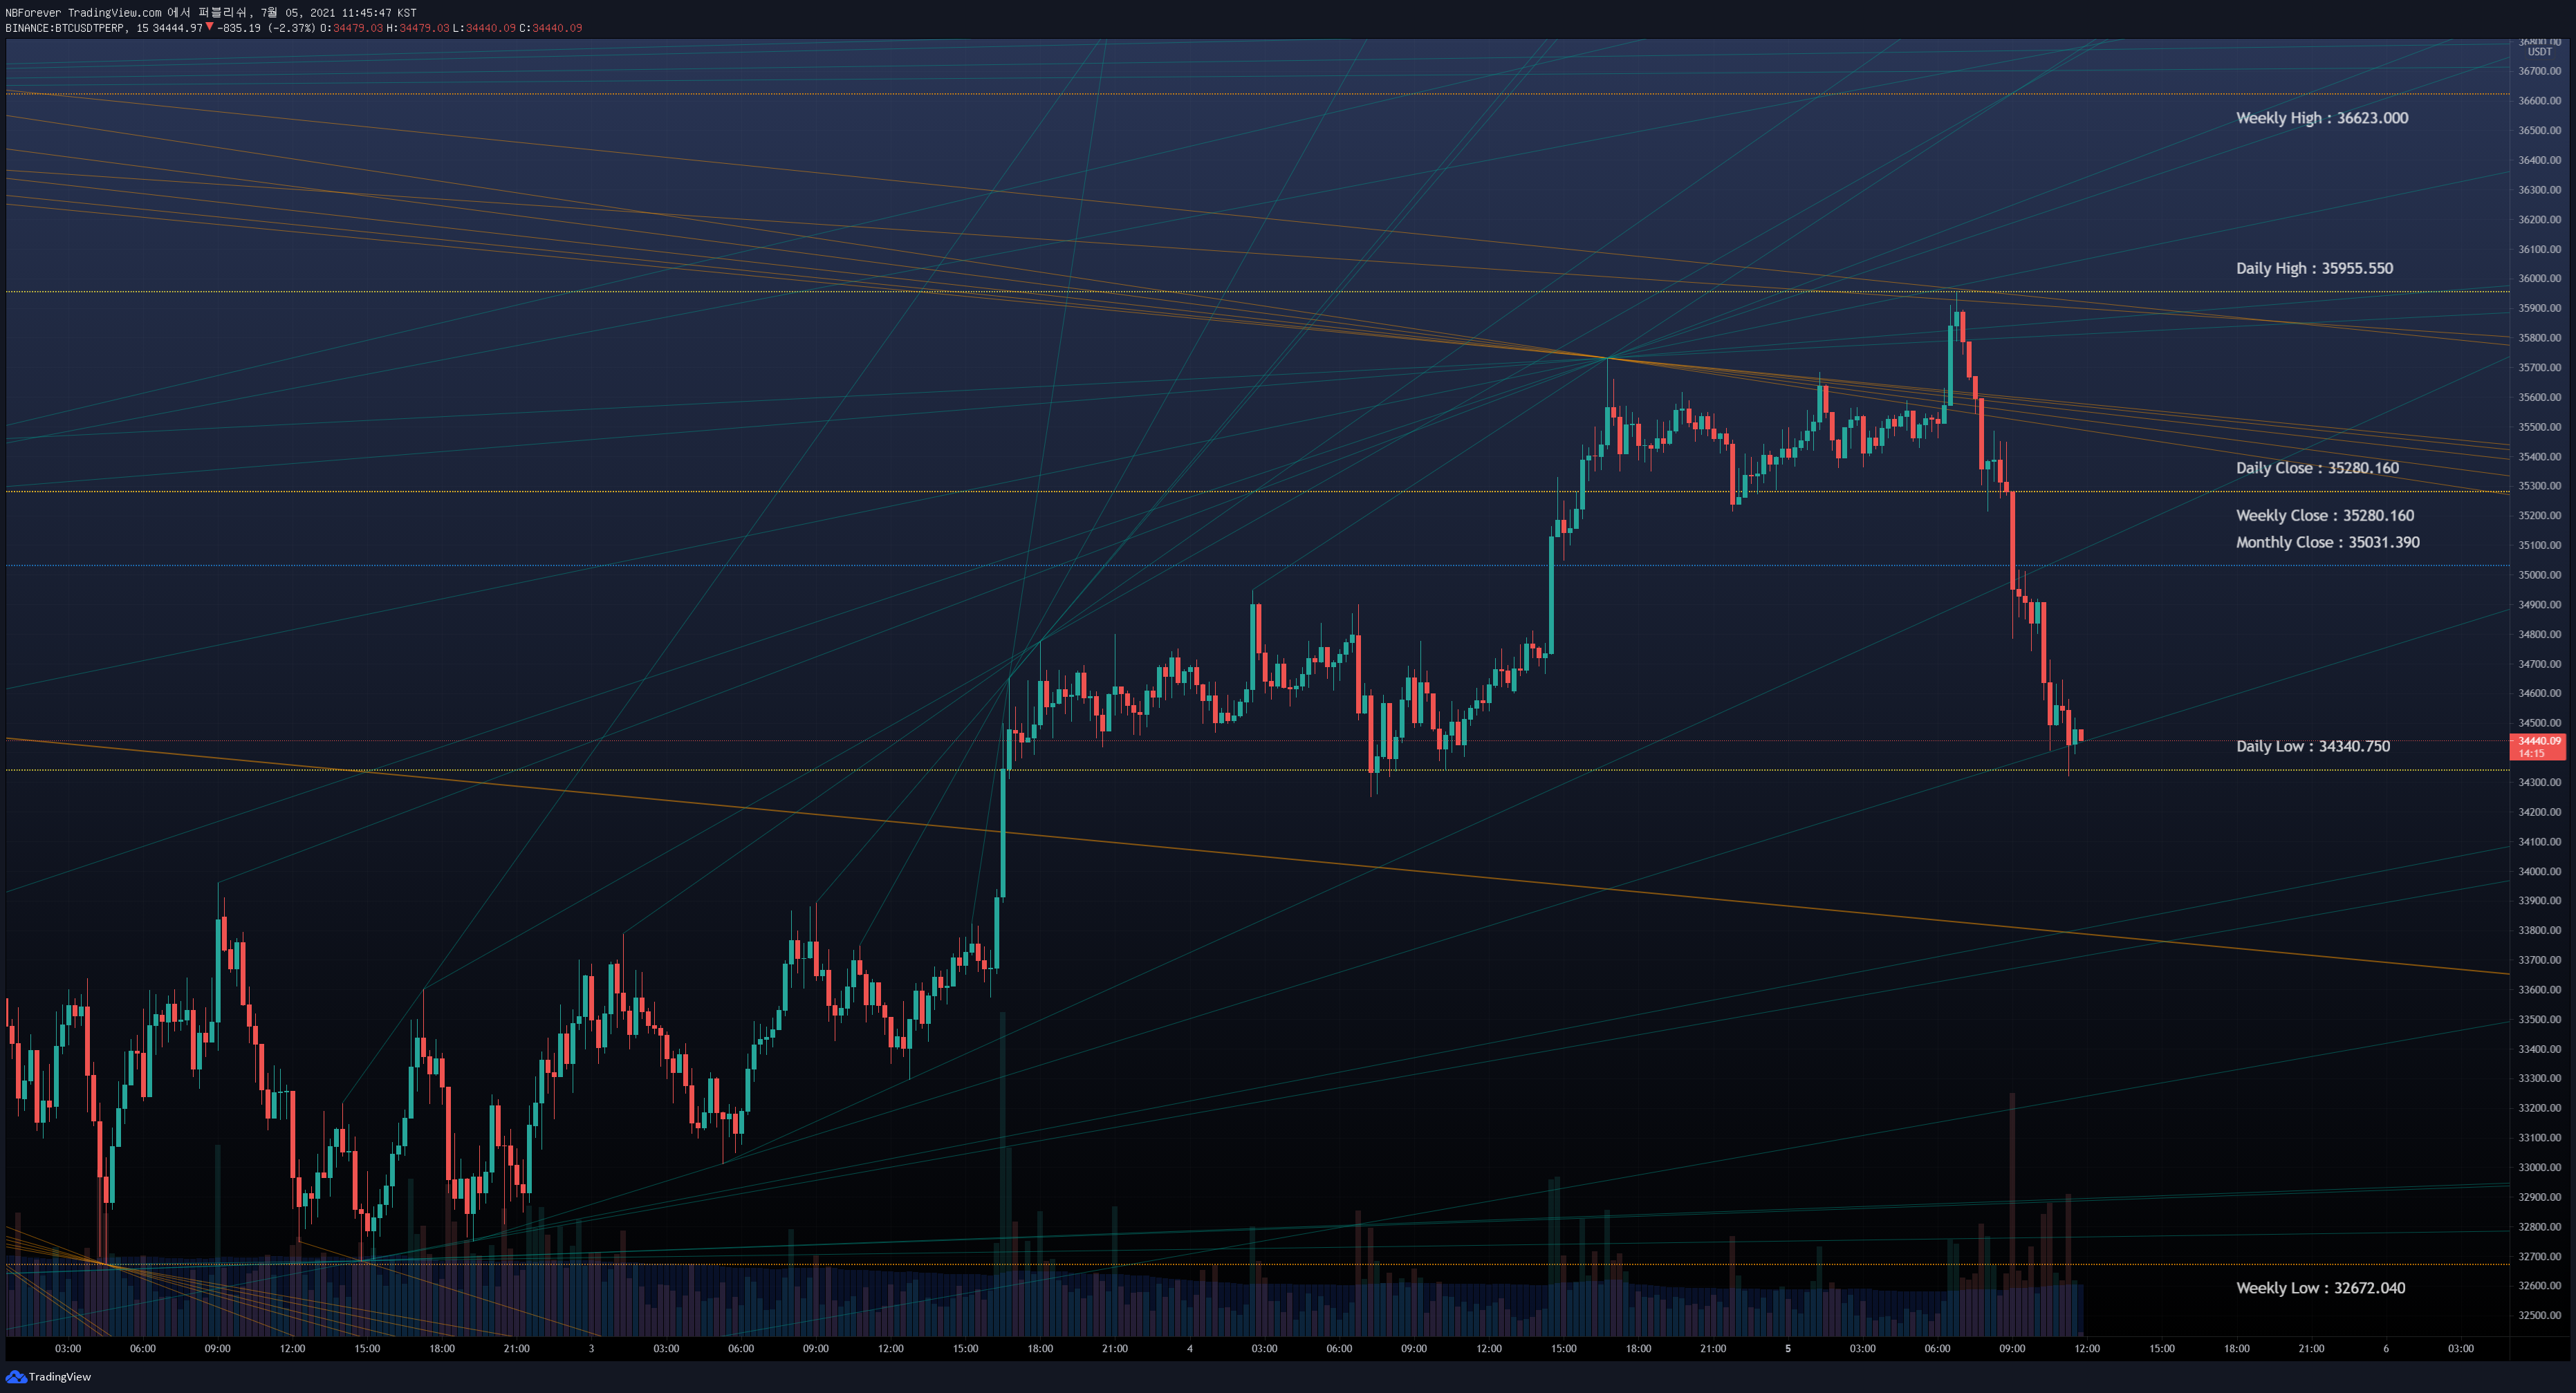Click the close value C:34440.09 in header
Viewport: 2576px width, 1393px height.
point(550,28)
